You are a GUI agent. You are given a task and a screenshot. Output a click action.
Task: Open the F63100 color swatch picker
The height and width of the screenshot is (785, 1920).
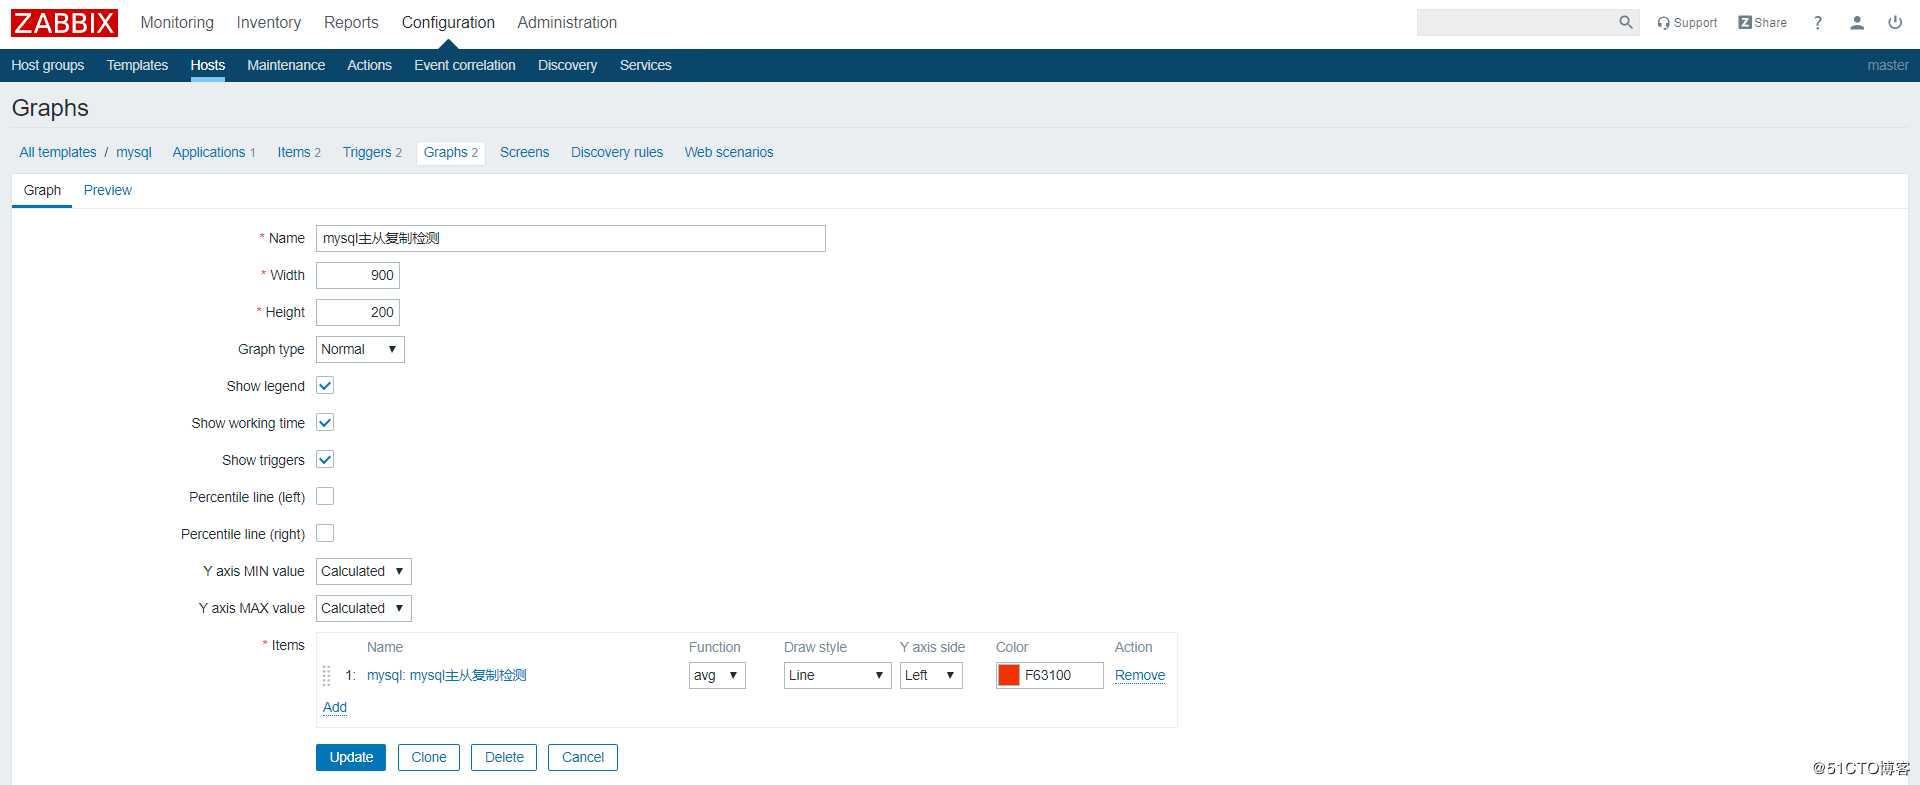[x=1009, y=675]
